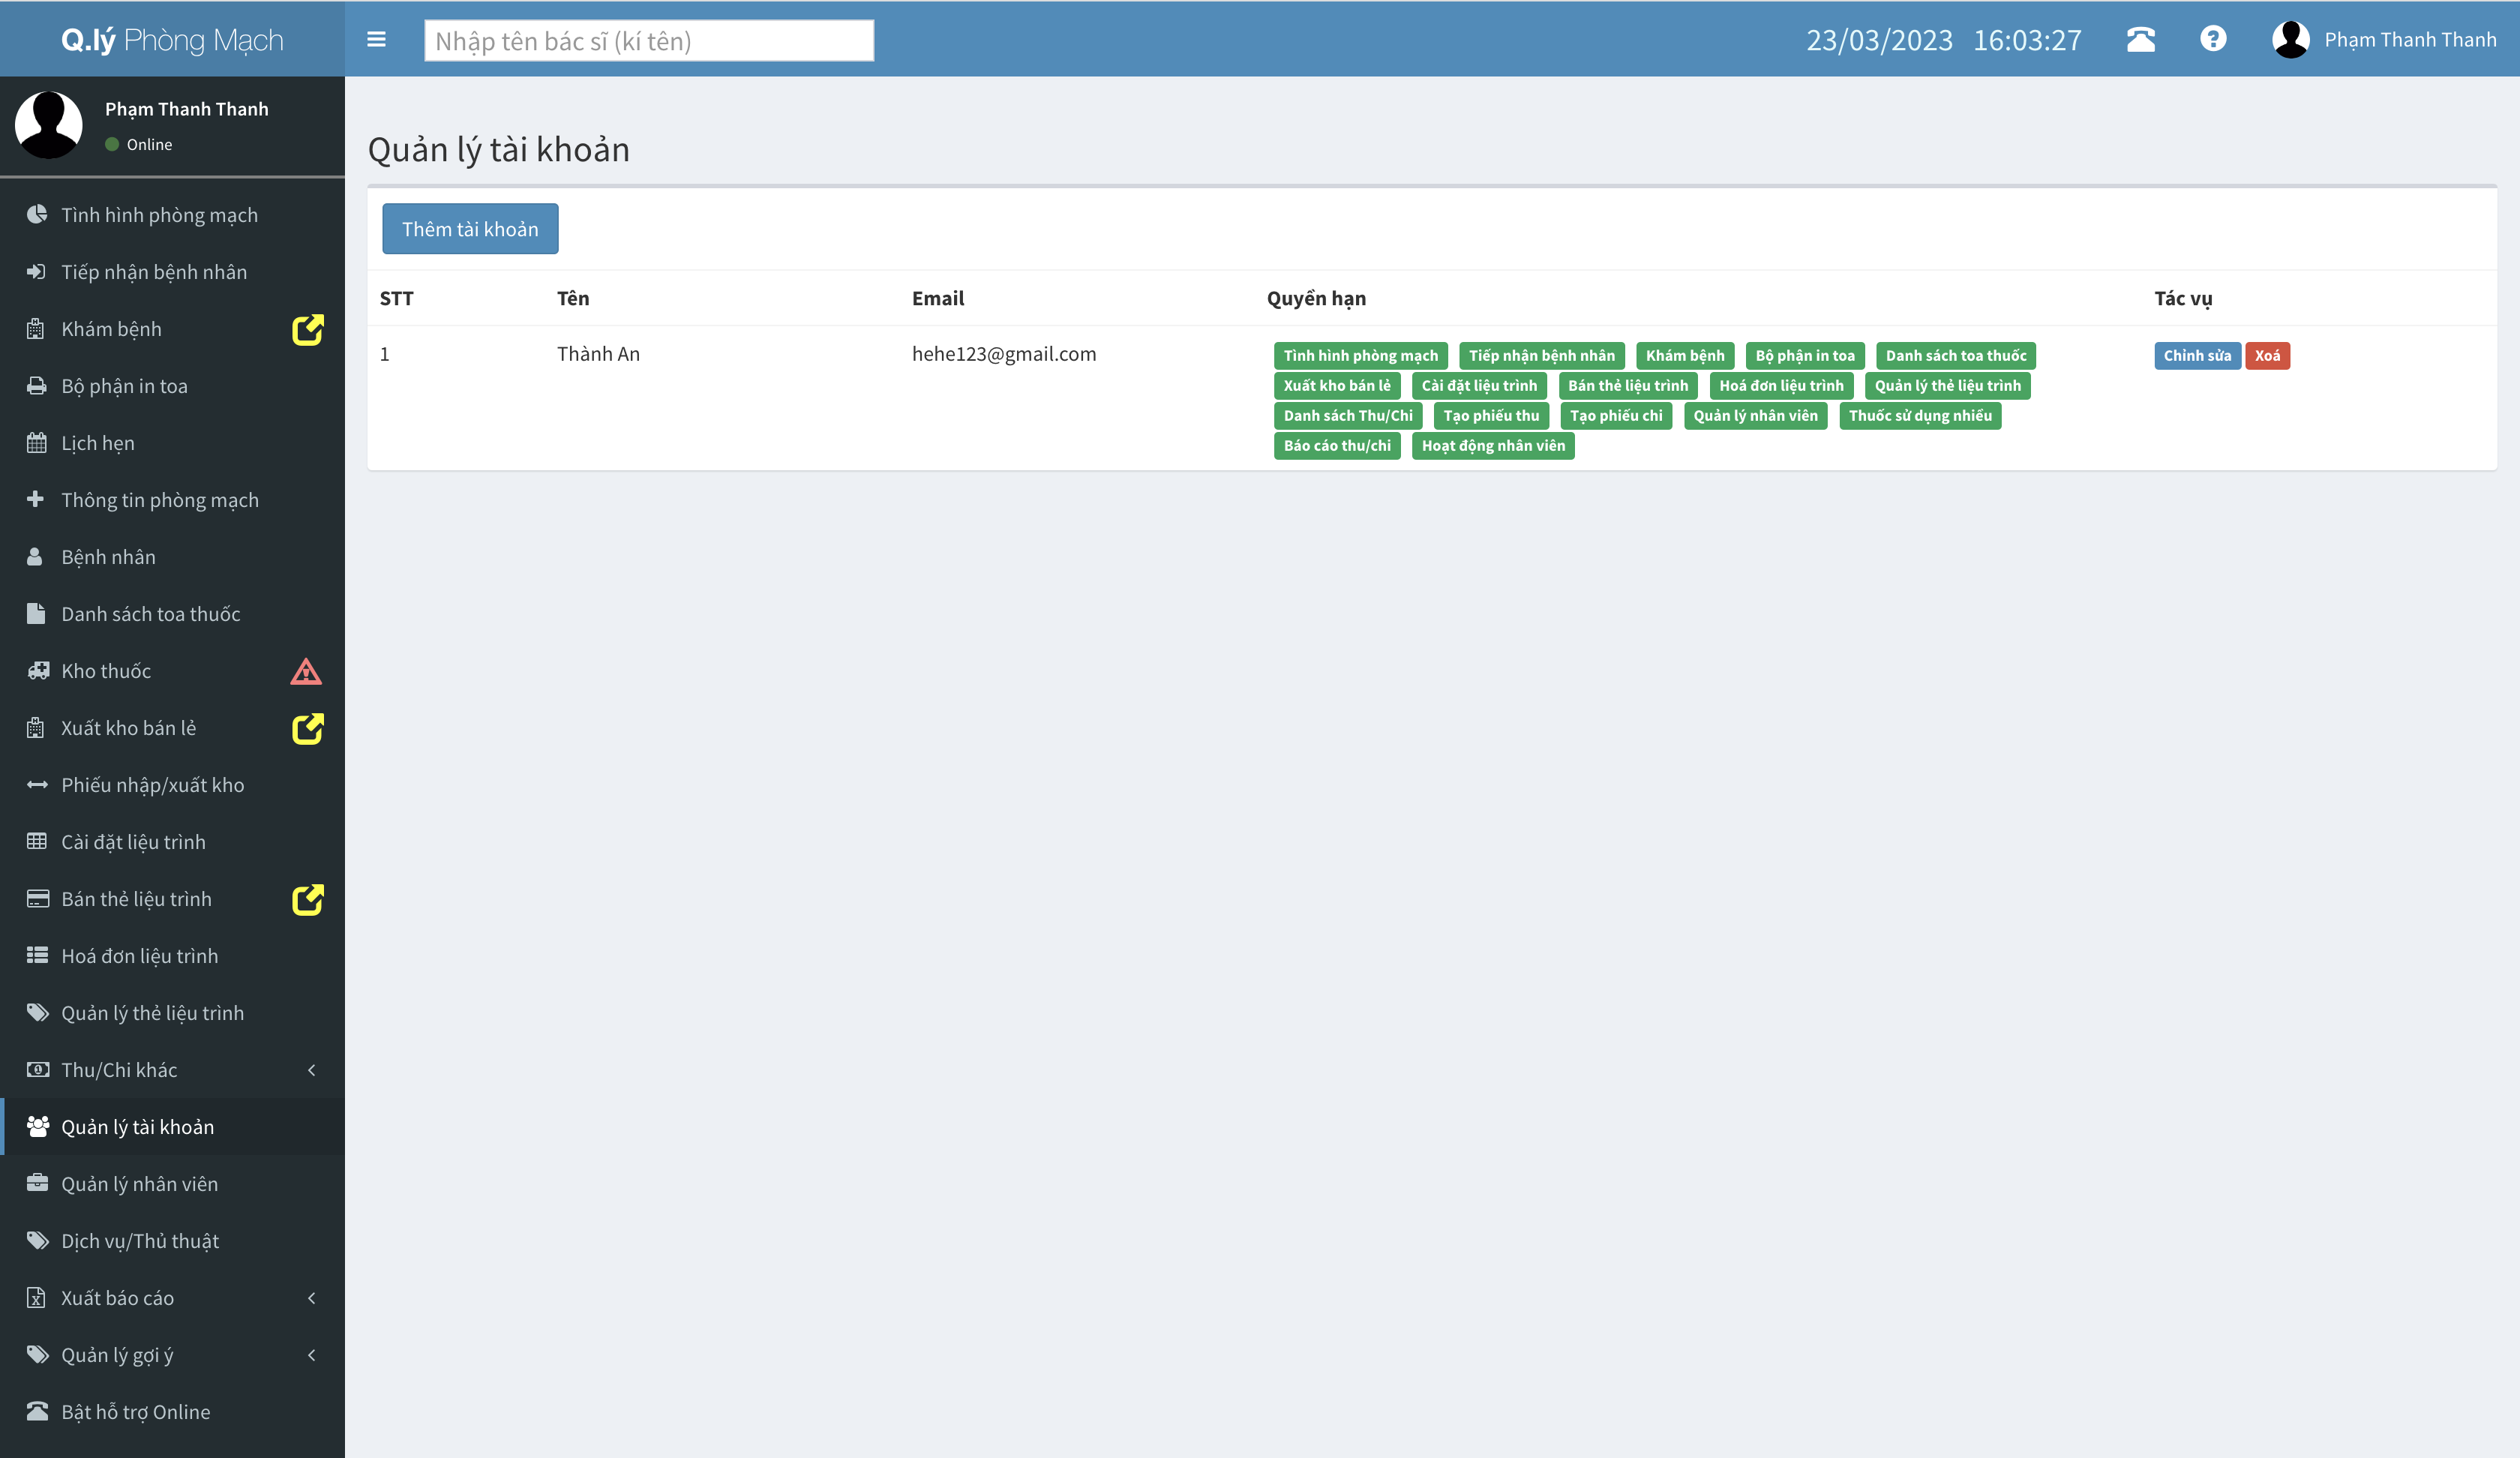Screen dimensions: 2520x1458
Task: Click the Cài đặt liệu trình green badge
Action: (x=1479, y=386)
